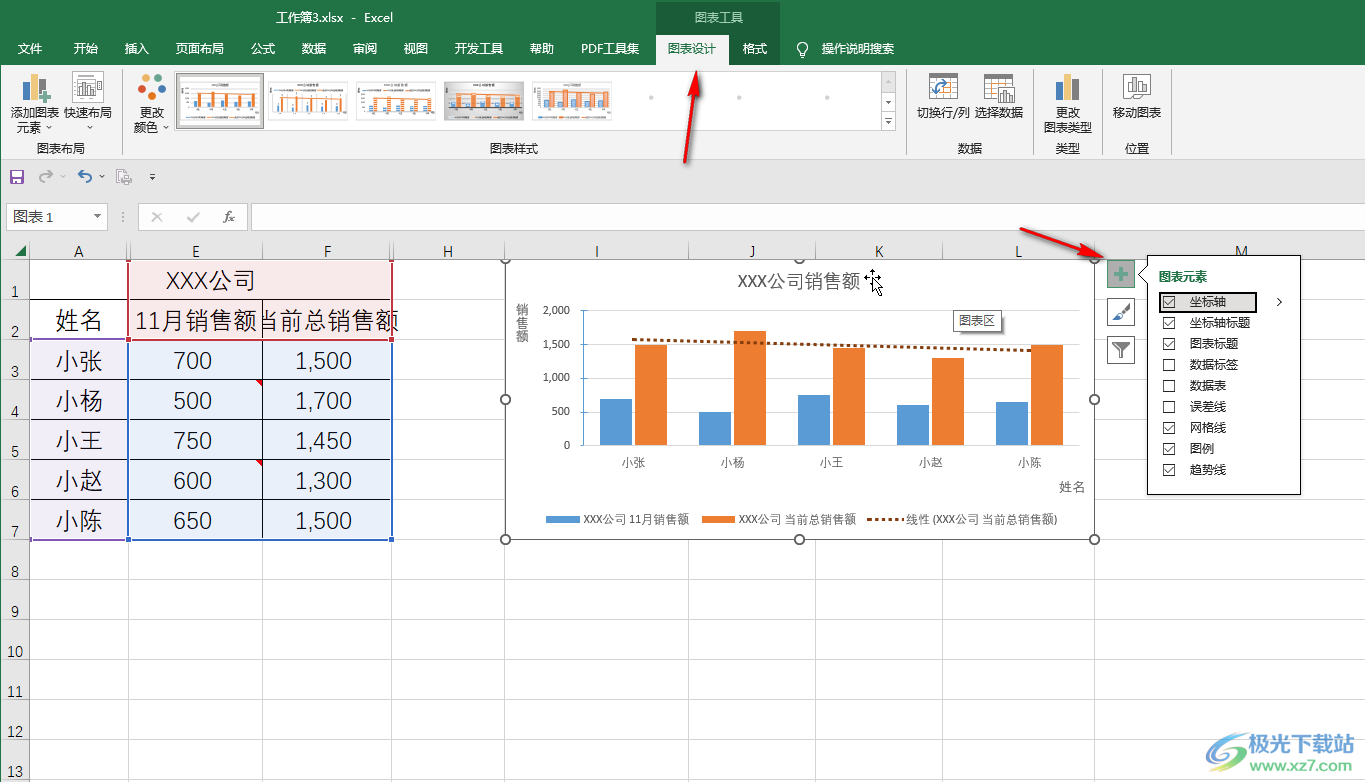Switch to the 开始 tab
This screenshot has height=782, width=1365.
86,48
